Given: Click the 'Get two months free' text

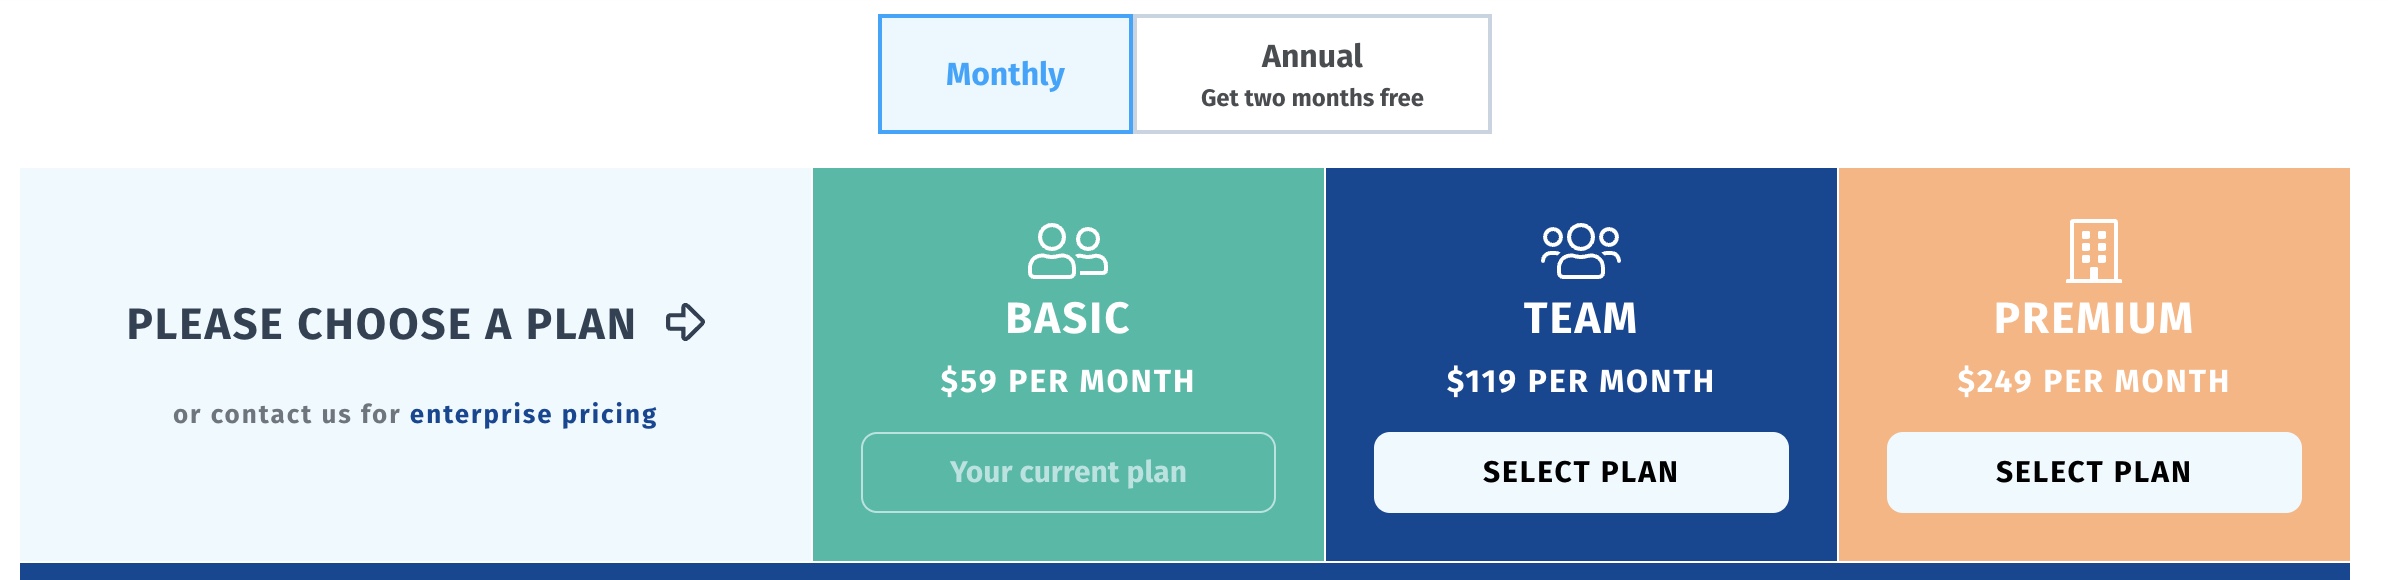Looking at the screenshot, I should (1312, 98).
